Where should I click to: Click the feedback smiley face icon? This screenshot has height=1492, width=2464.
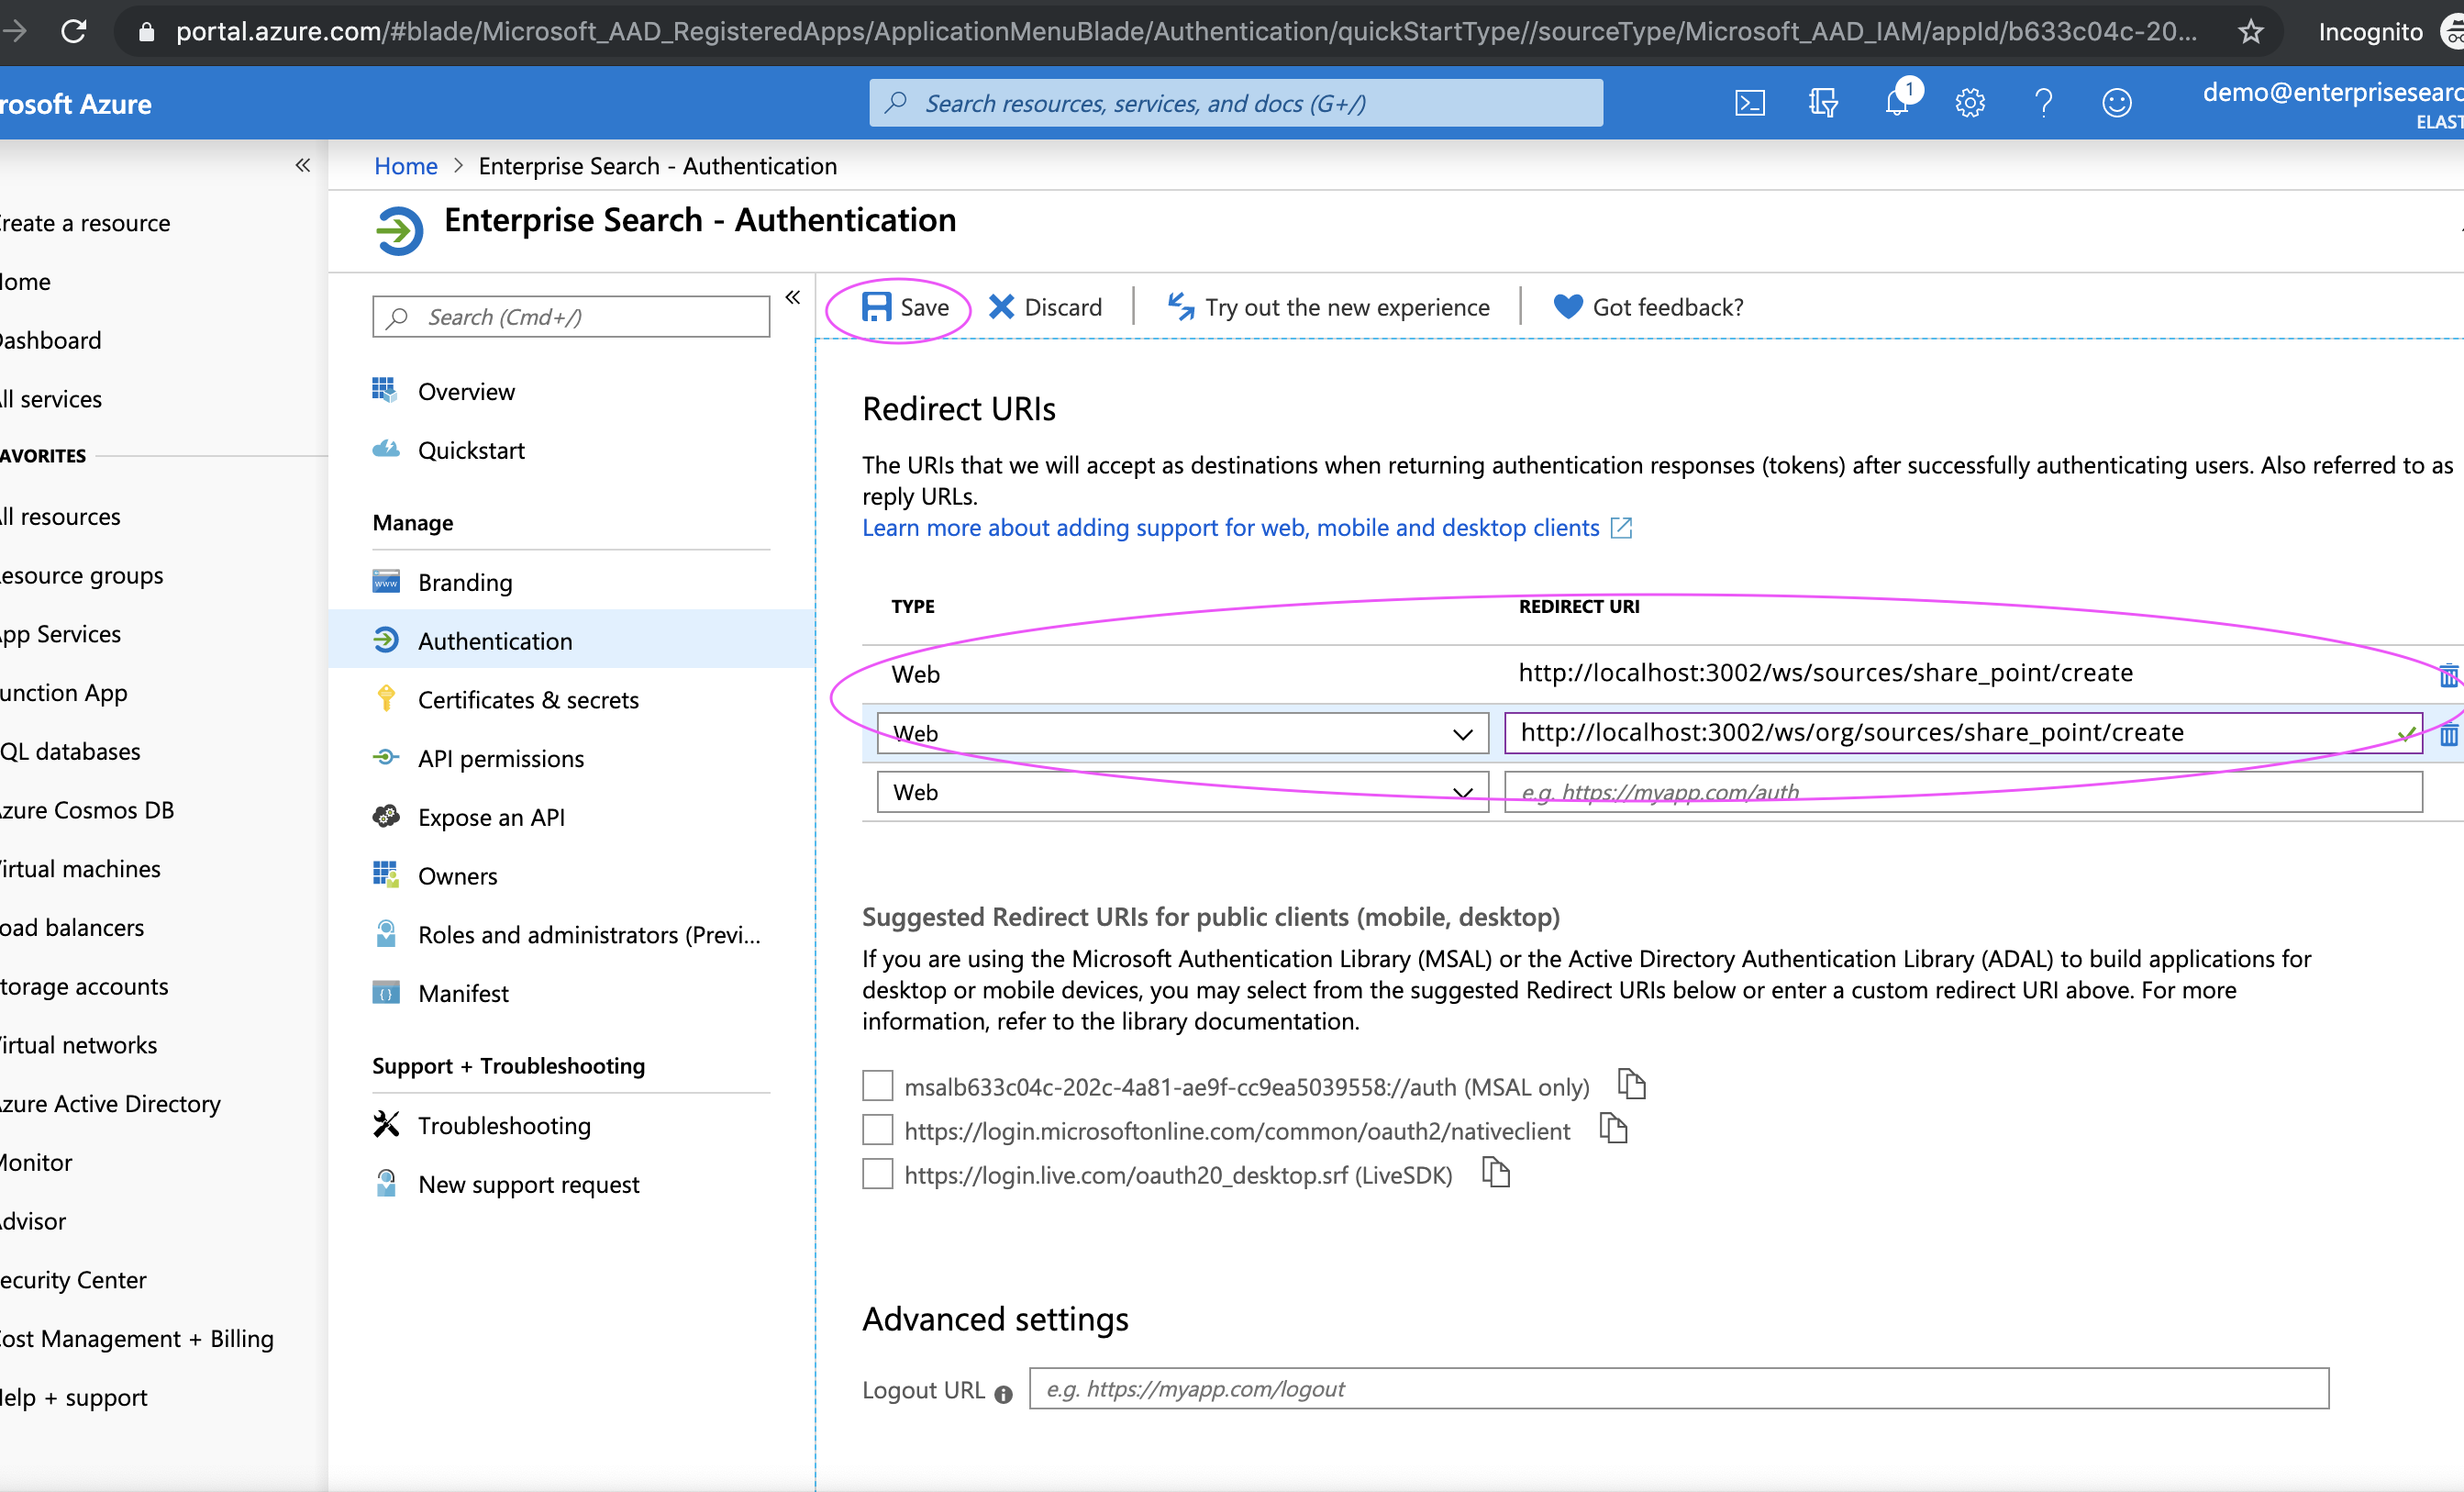2116,103
